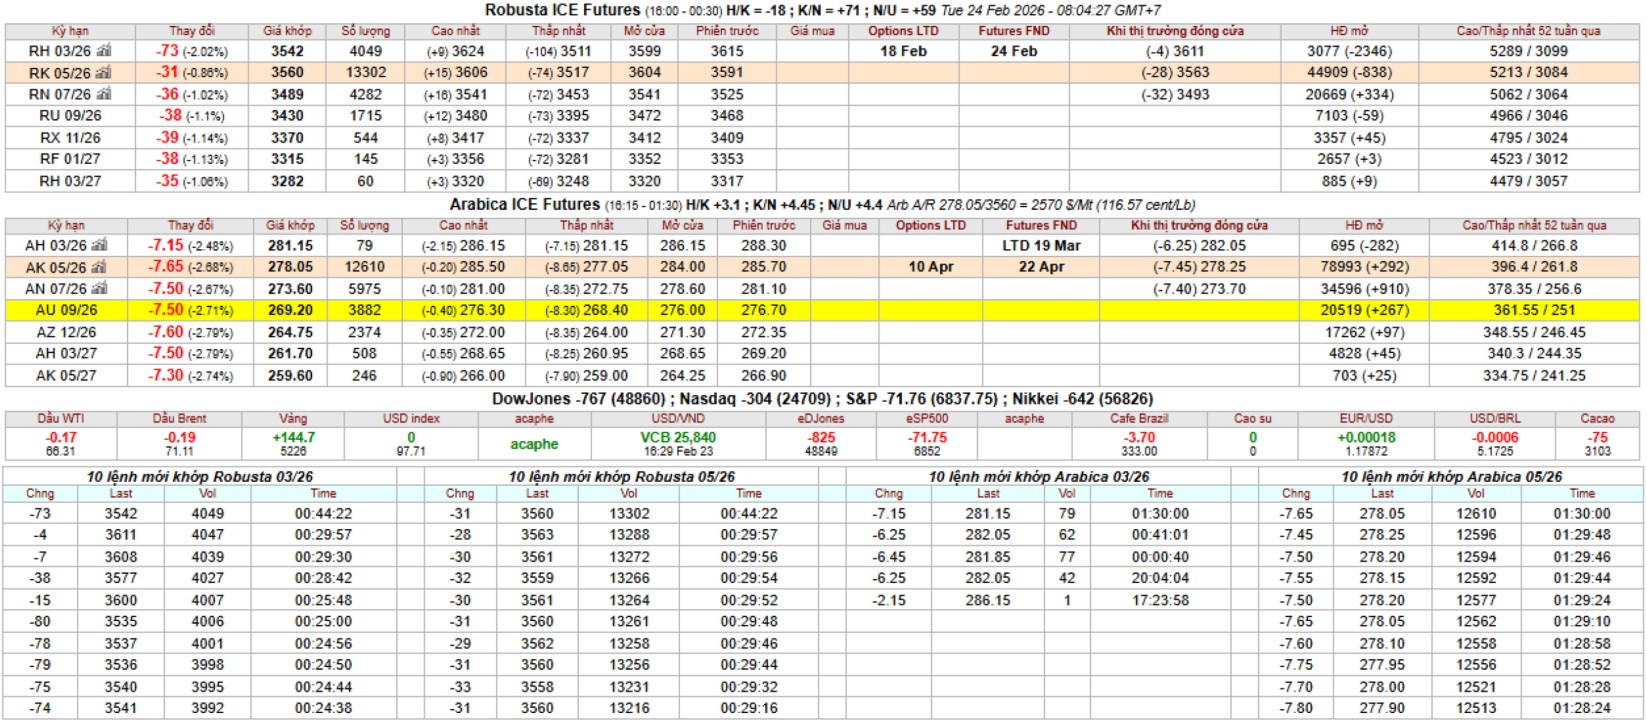This screenshot has height=723, width=1647.
Task: Click the EUR/USD rate value
Action: click(x=1365, y=437)
